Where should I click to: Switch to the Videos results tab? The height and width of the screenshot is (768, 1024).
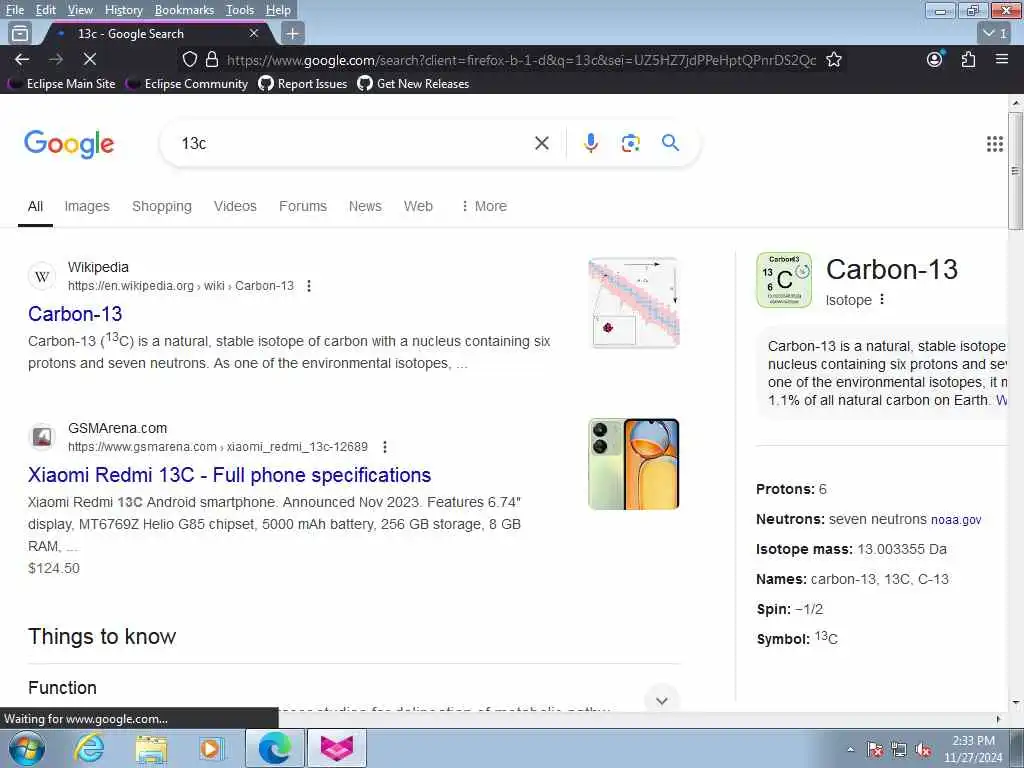[235, 206]
